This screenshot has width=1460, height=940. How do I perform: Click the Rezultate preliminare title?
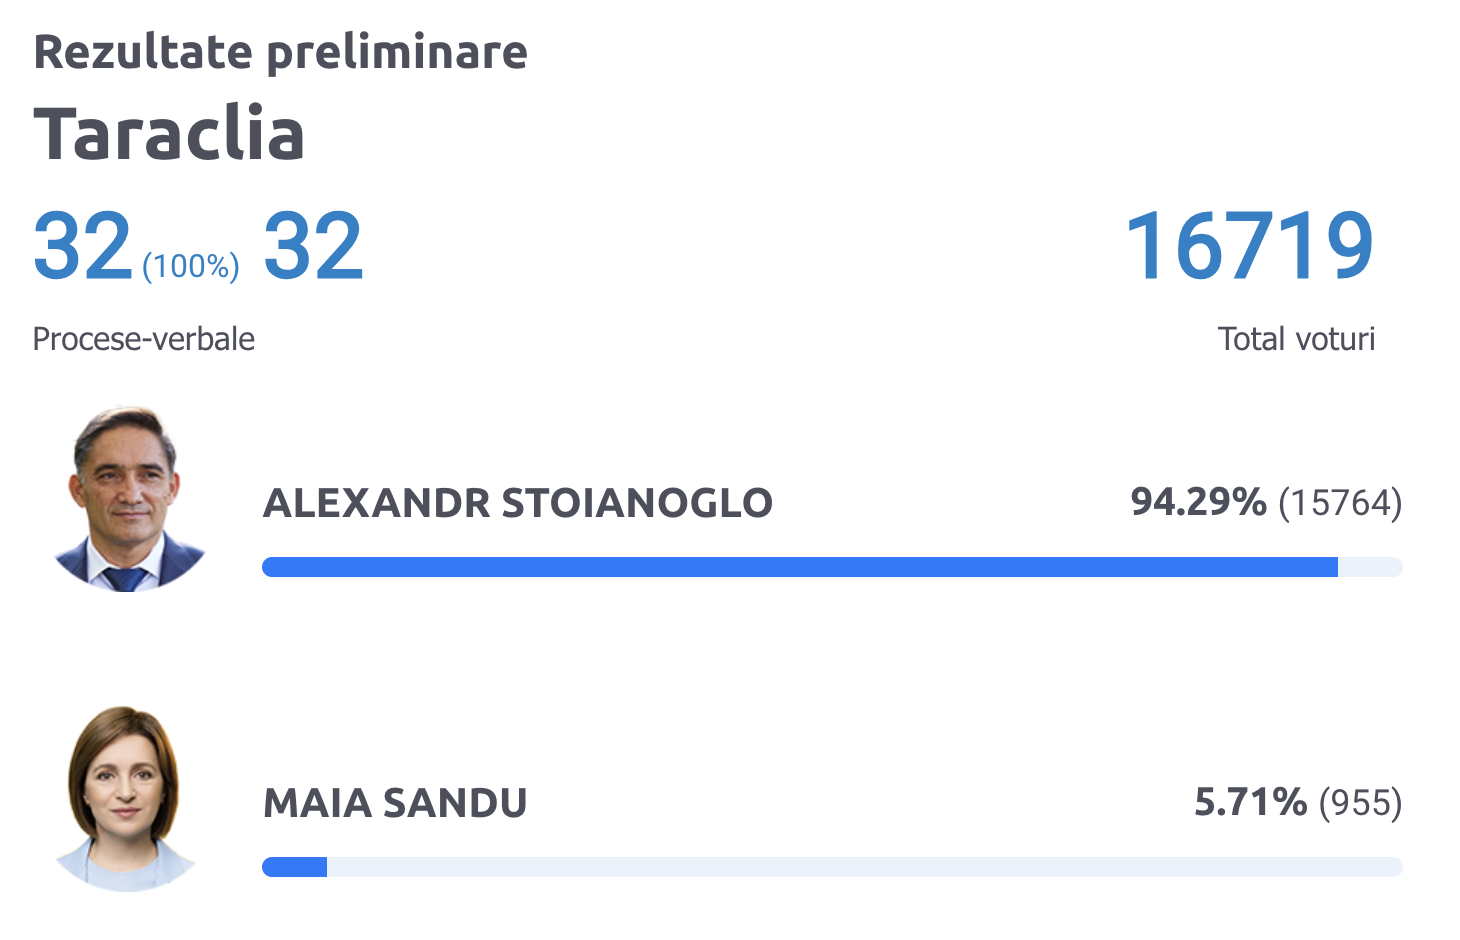280,52
